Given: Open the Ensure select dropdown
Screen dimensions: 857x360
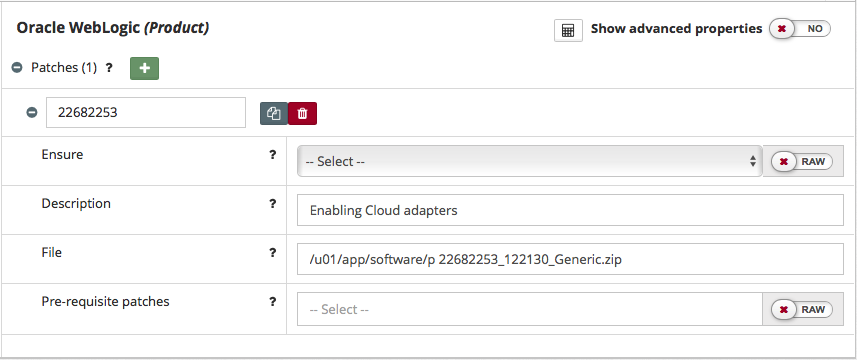Looking at the screenshot, I should click(529, 161).
